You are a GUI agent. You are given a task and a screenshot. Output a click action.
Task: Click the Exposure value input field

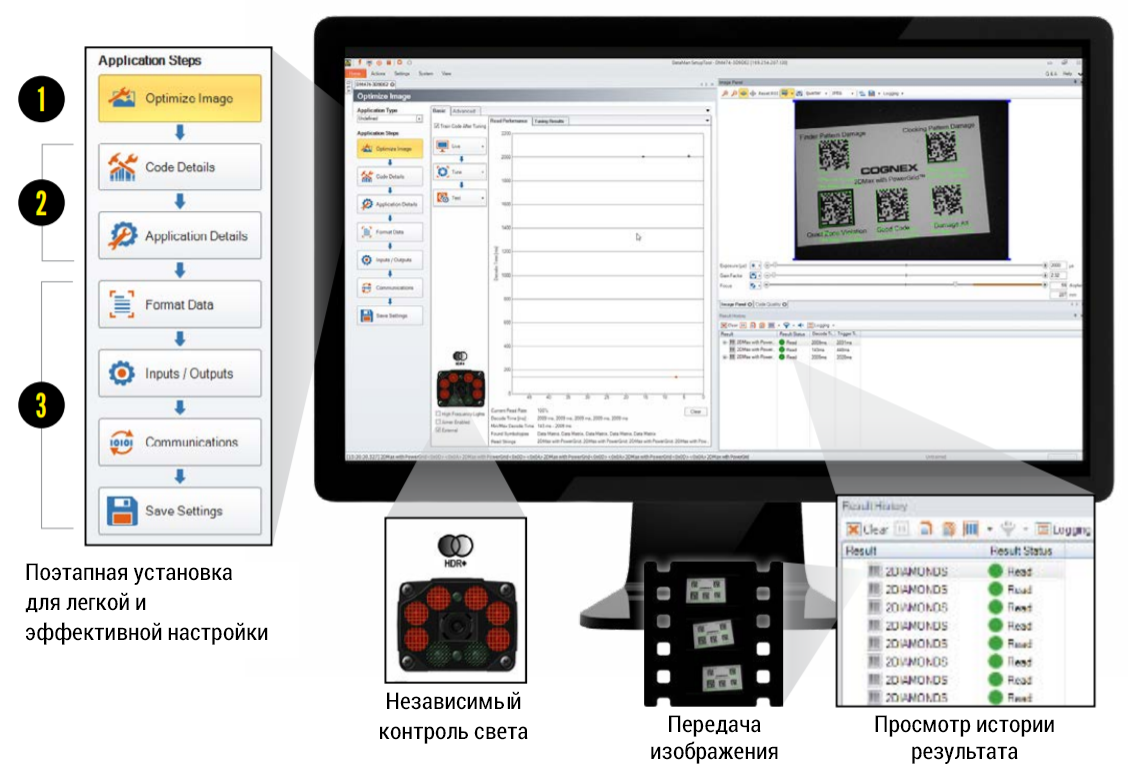click(1057, 265)
